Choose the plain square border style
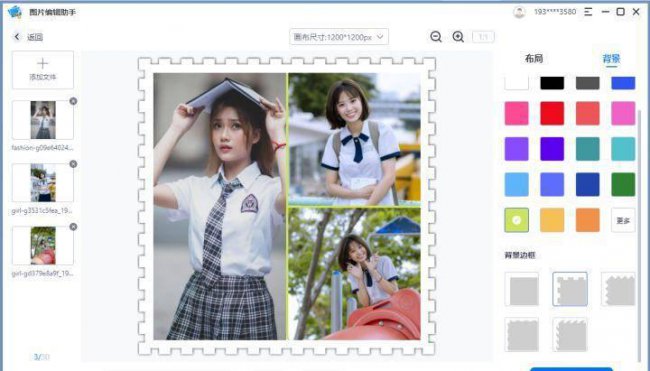The width and height of the screenshot is (650, 371). [x=522, y=289]
